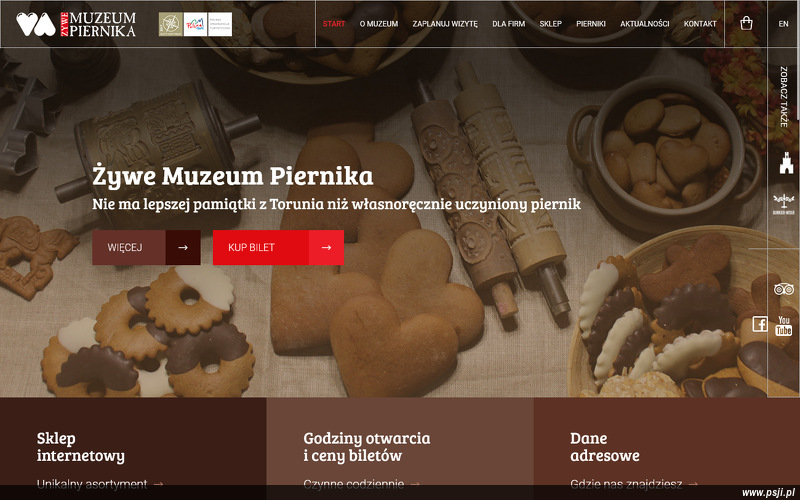Viewport: 800px width, 500px height.
Task: Expand the Zobacz także side panel
Action: (784, 96)
